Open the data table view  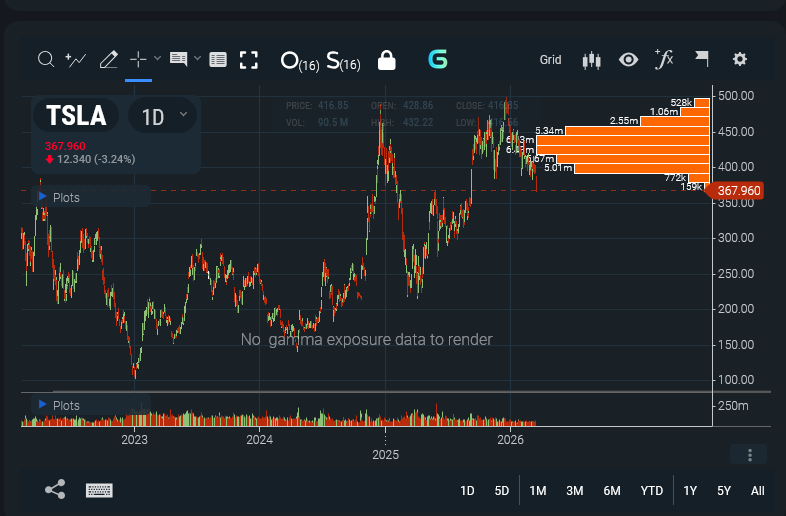point(218,60)
